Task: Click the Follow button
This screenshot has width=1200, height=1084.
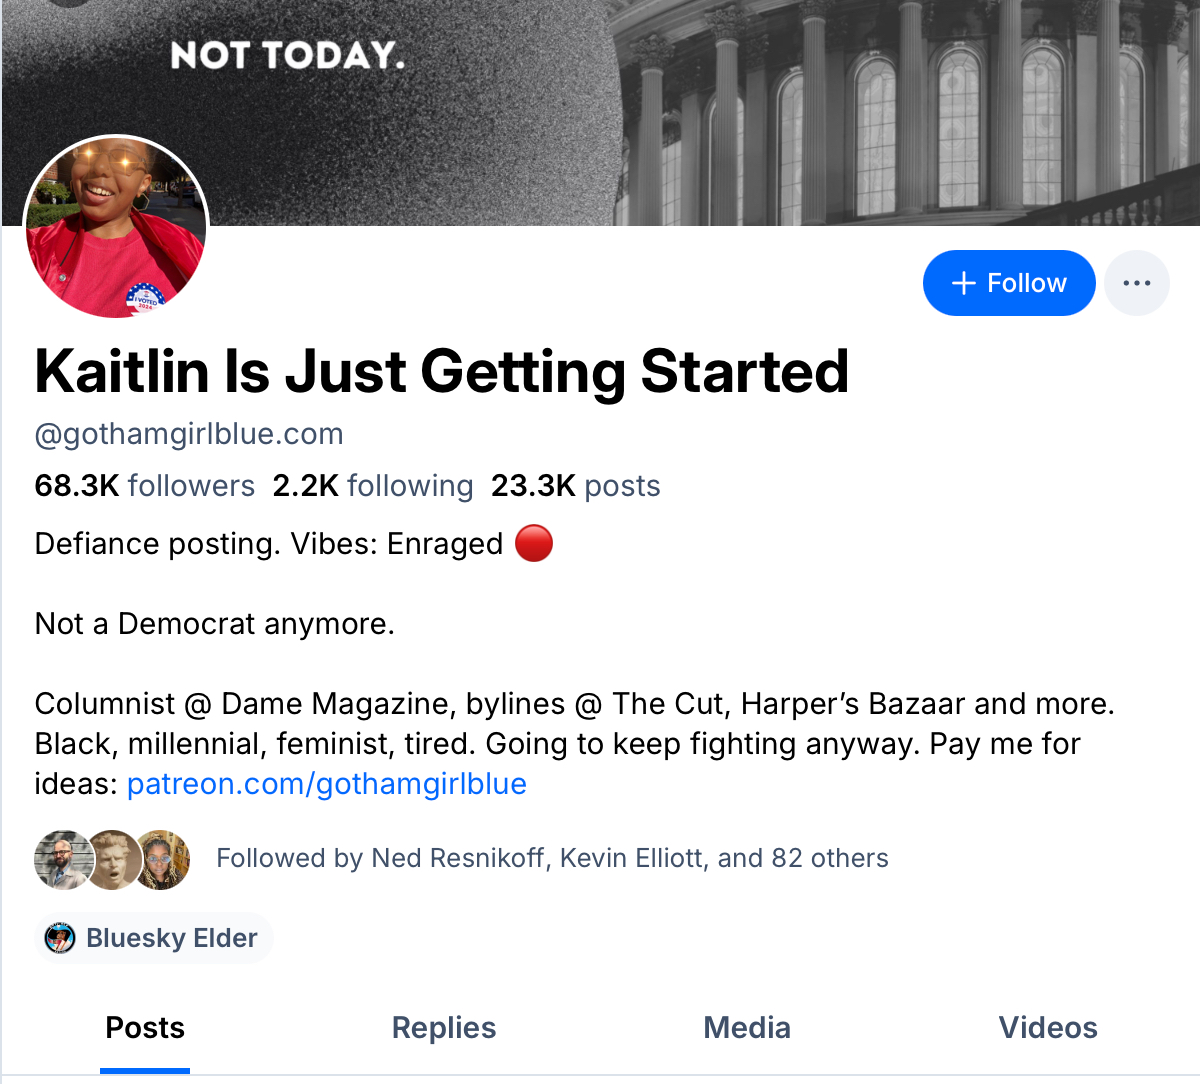Action: coord(1008,283)
